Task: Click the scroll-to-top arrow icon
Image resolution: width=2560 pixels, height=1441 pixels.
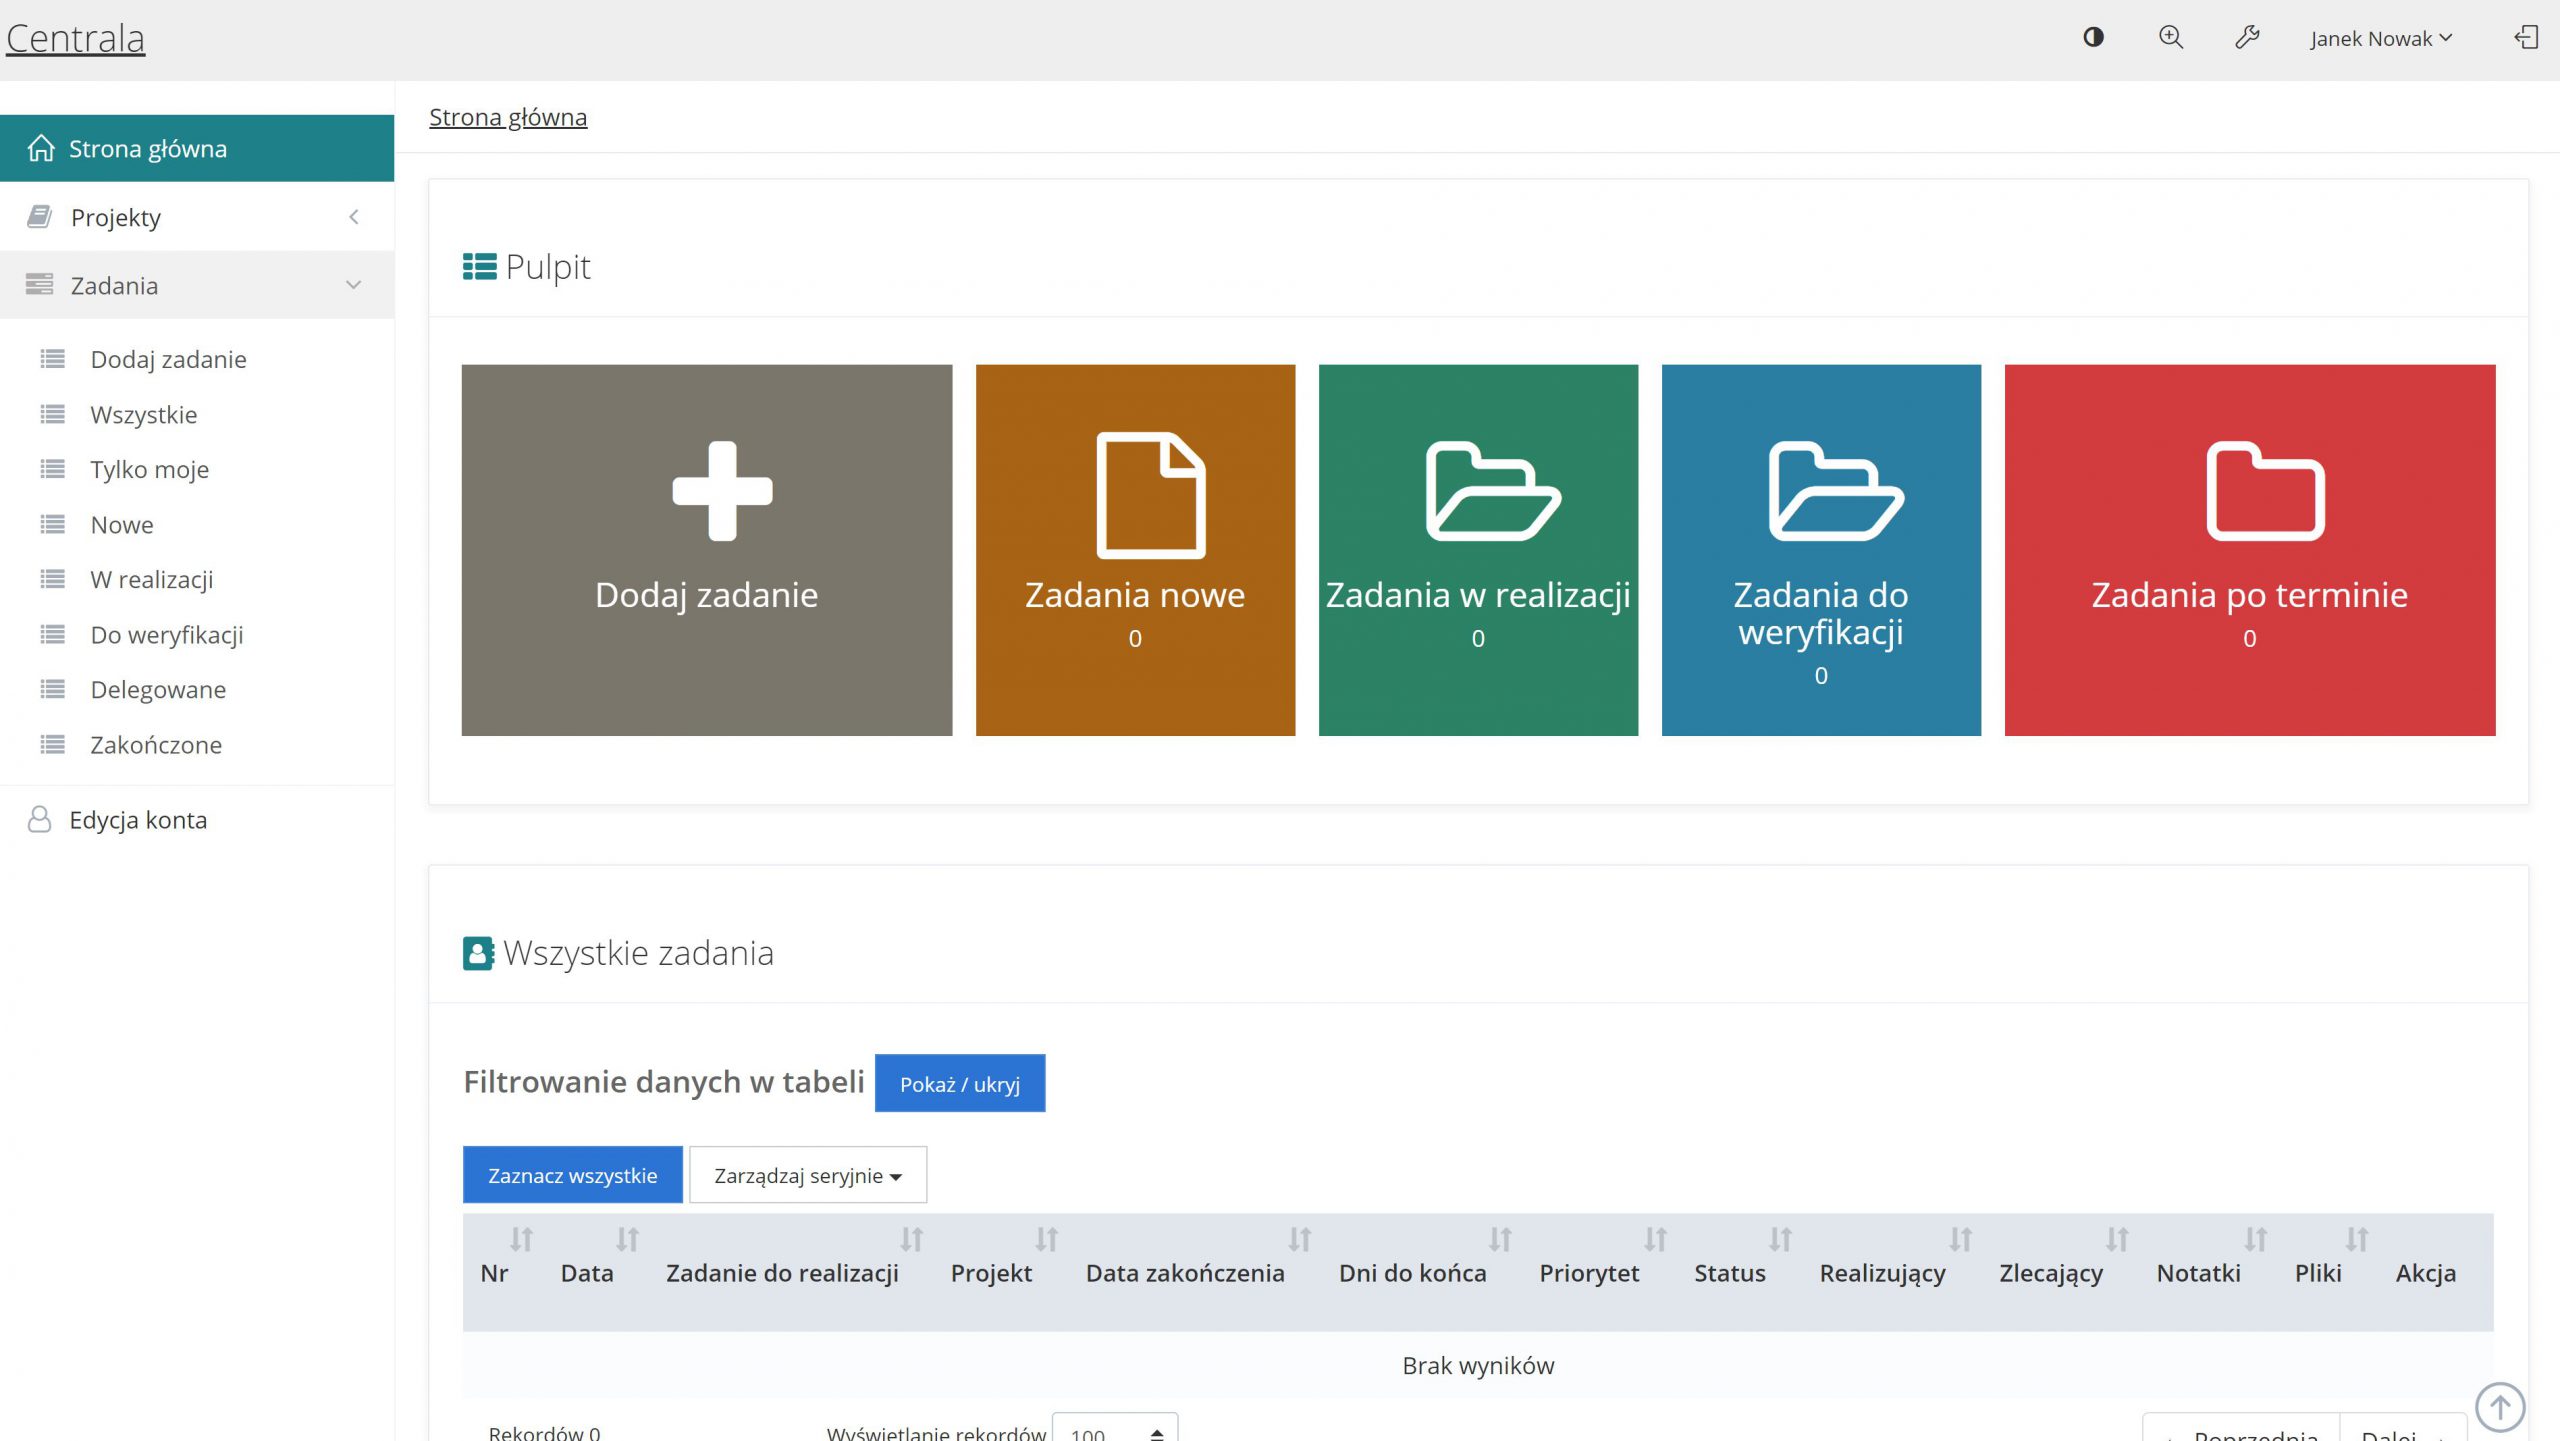Action: 2499,1407
